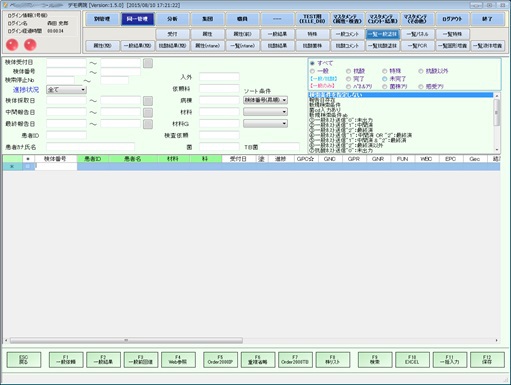Open the second sort condition dropdown
Image resolution: width=511 pixels, height=385 pixels.
[x=265, y=112]
